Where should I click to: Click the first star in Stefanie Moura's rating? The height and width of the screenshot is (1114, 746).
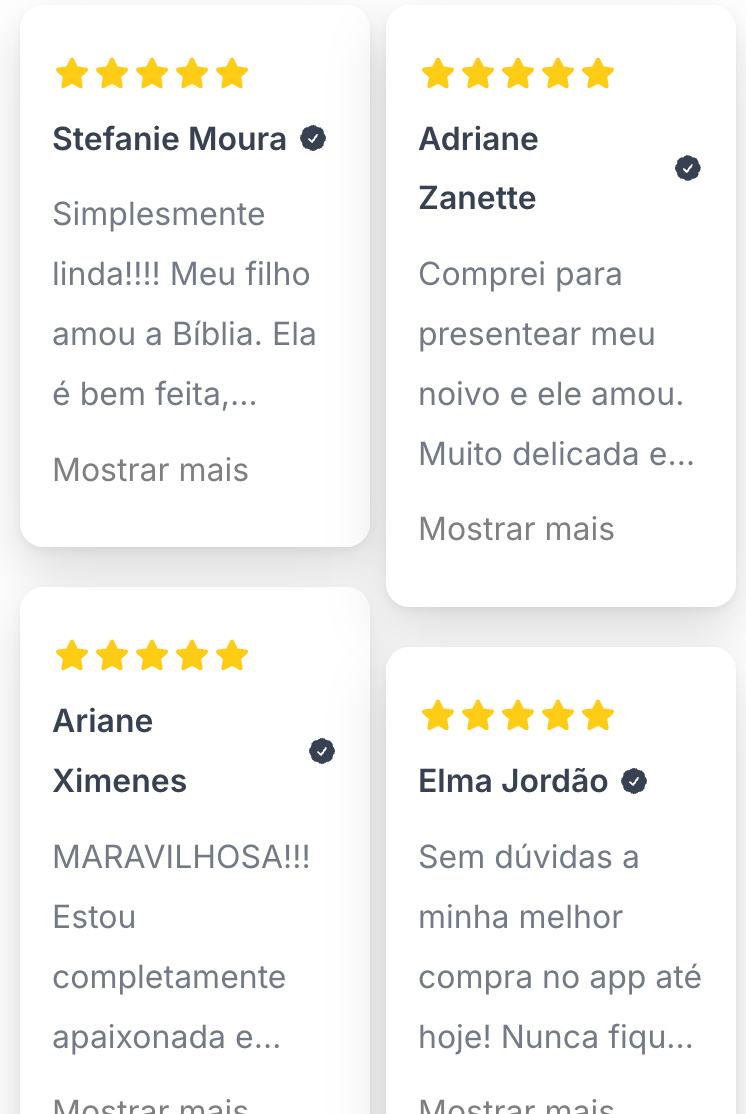point(71,74)
